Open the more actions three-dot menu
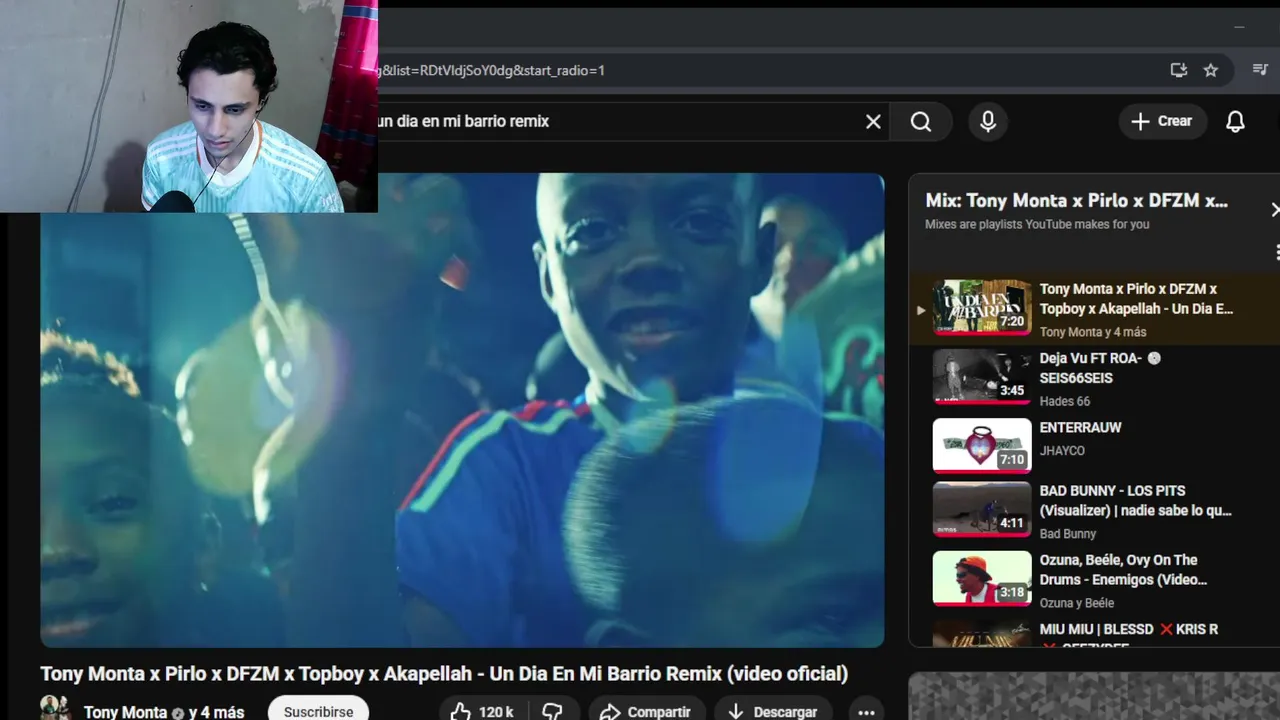Screen dimensions: 1280x720 (x=866, y=712)
